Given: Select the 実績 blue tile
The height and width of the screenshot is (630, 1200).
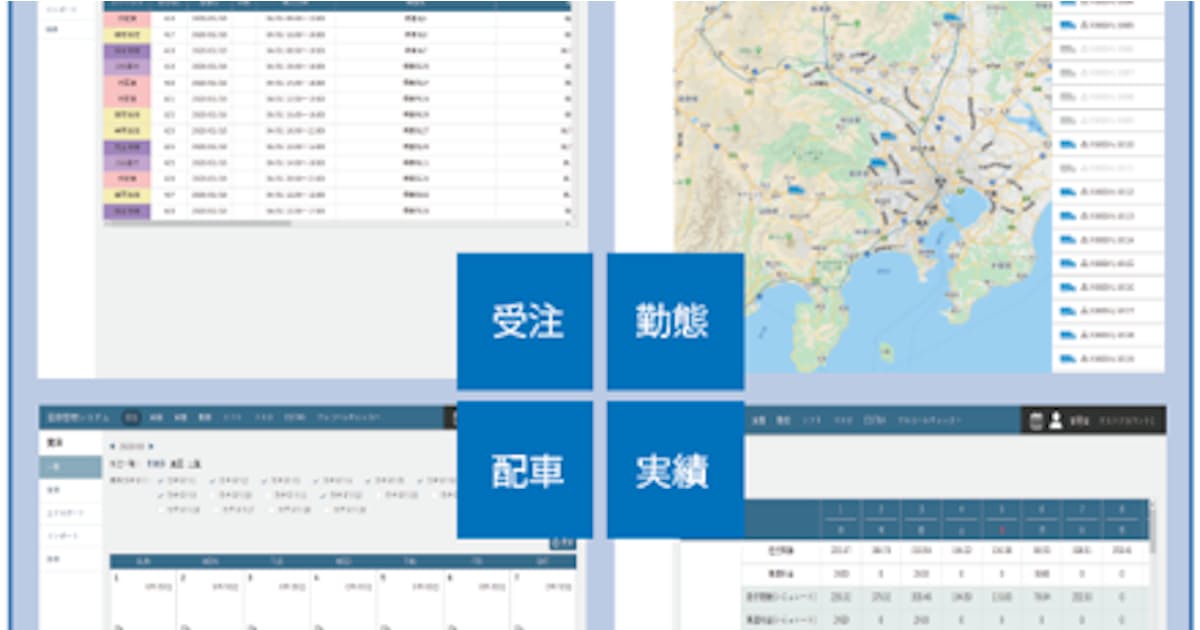Looking at the screenshot, I should [675, 471].
